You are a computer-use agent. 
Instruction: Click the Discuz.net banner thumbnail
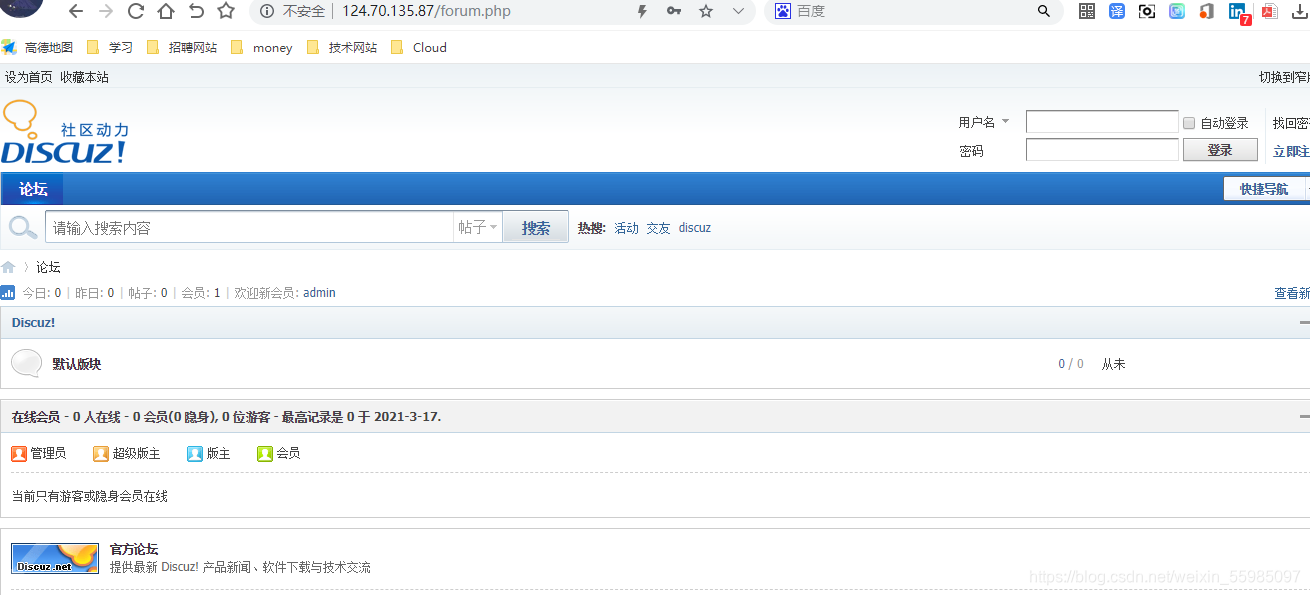pyautogui.click(x=55, y=558)
